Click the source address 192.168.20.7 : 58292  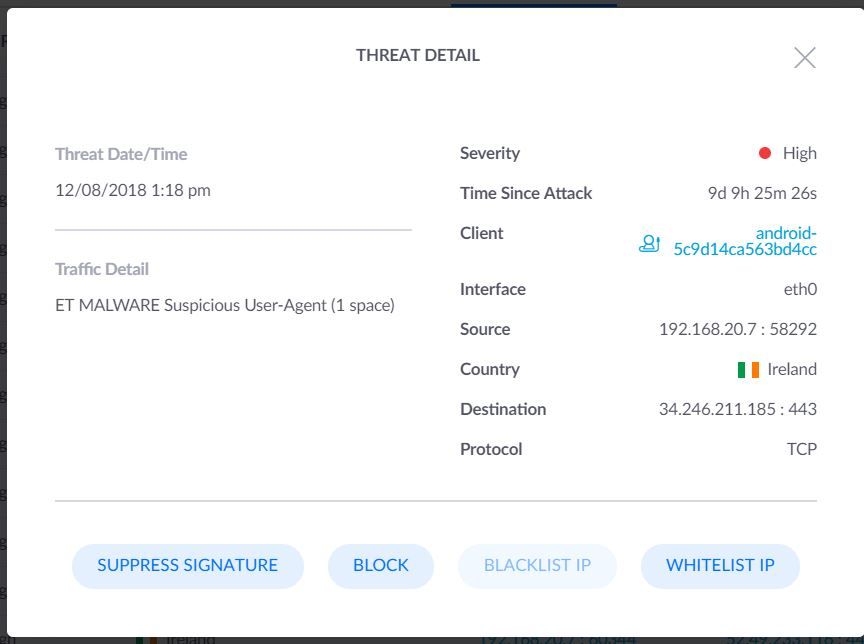click(737, 329)
